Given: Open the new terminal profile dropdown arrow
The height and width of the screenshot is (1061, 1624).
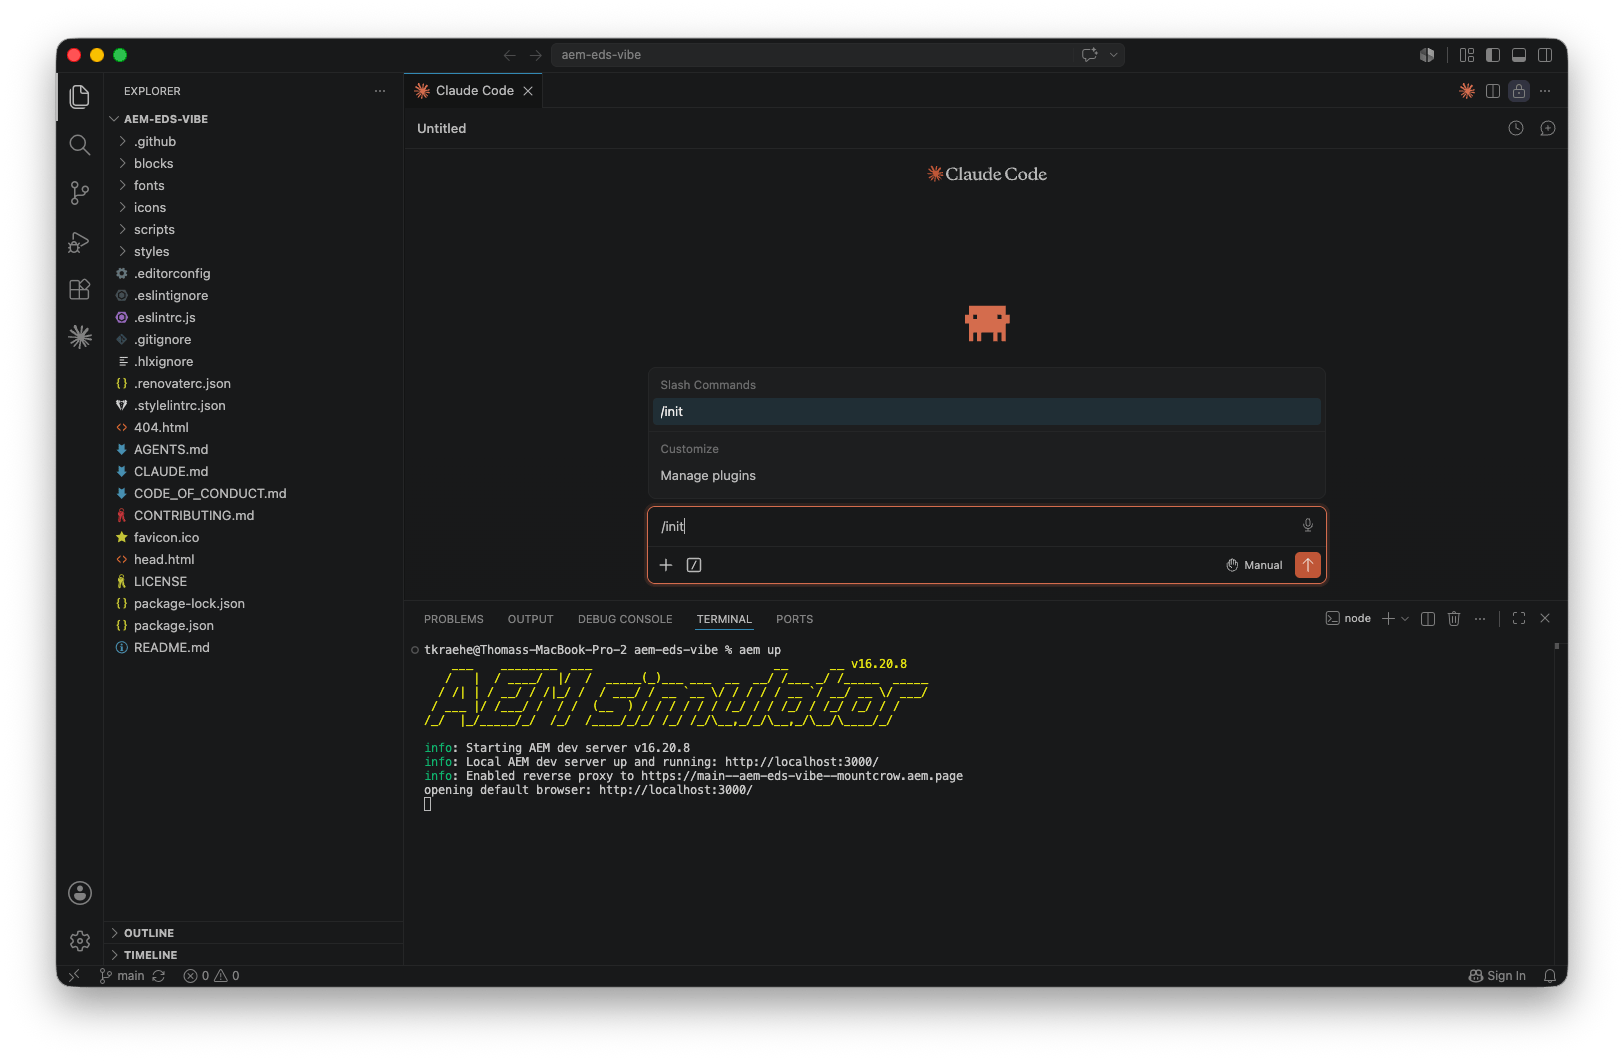Looking at the screenshot, I should click(1405, 619).
